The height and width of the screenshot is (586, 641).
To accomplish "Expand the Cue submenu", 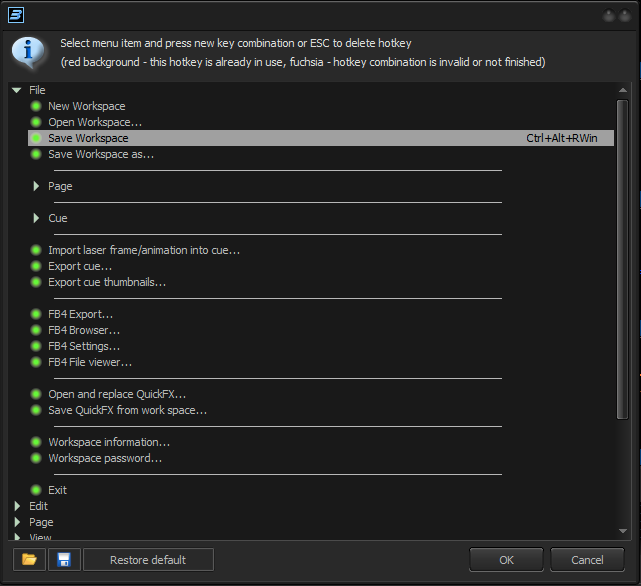I will (37, 218).
